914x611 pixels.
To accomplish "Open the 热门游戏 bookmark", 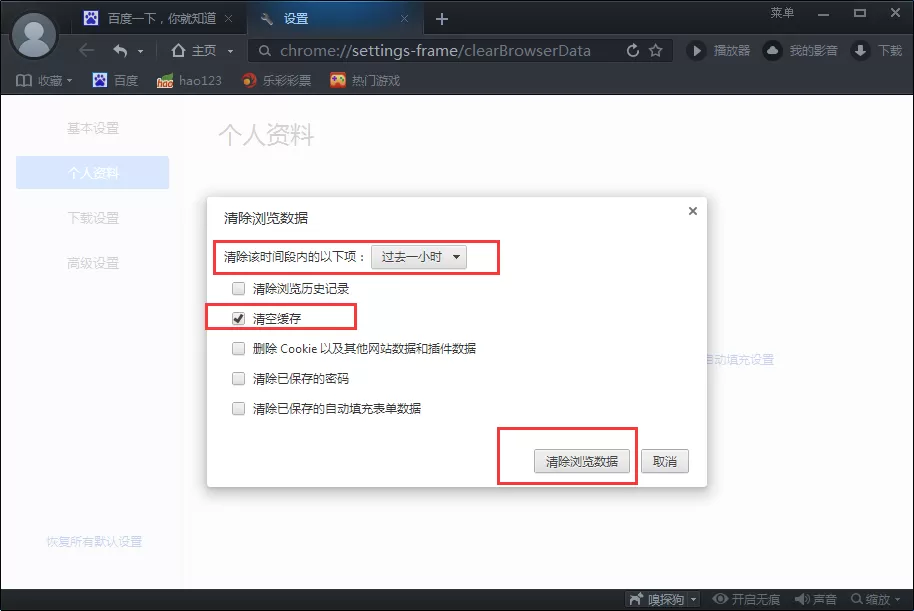I will click(365, 80).
